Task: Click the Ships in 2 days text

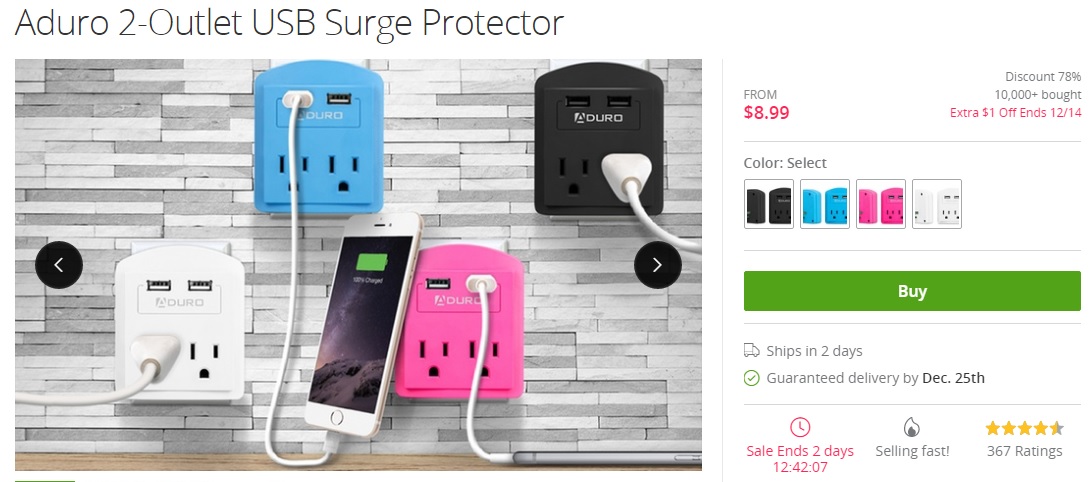Action: [814, 351]
